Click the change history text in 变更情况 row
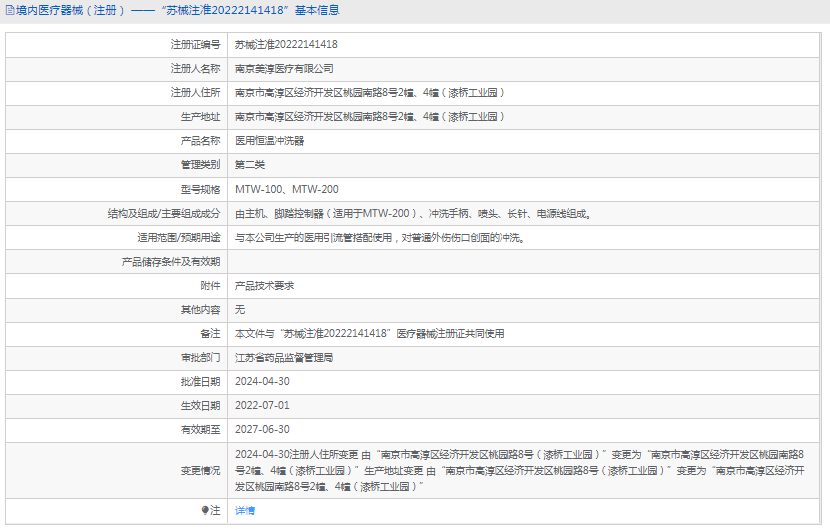Image resolution: width=830 pixels, height=529 pixels. [x=520, y=470]
